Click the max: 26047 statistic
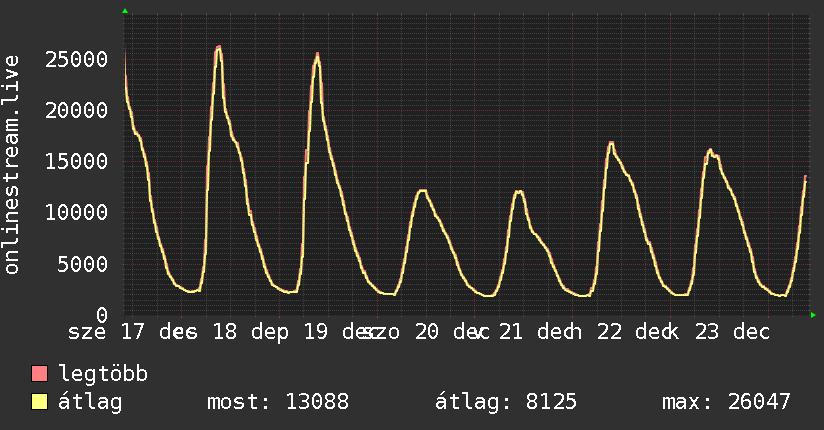This screenshot has height=430, width=824. click(x=726, y=402)
